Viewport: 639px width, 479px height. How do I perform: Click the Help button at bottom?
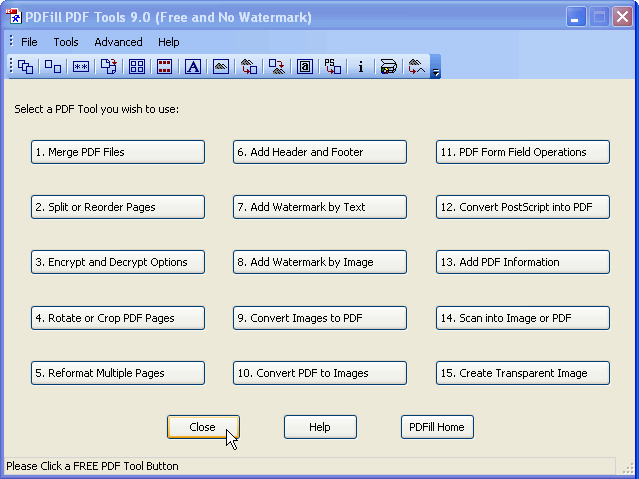[x=320, y=427]
